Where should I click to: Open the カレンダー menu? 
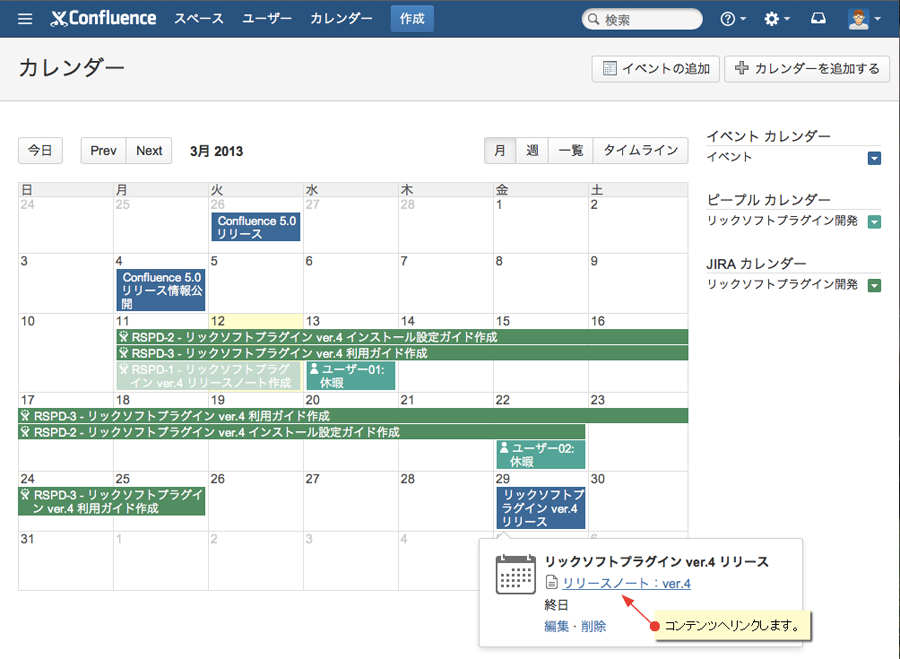[x=342, y=19]
